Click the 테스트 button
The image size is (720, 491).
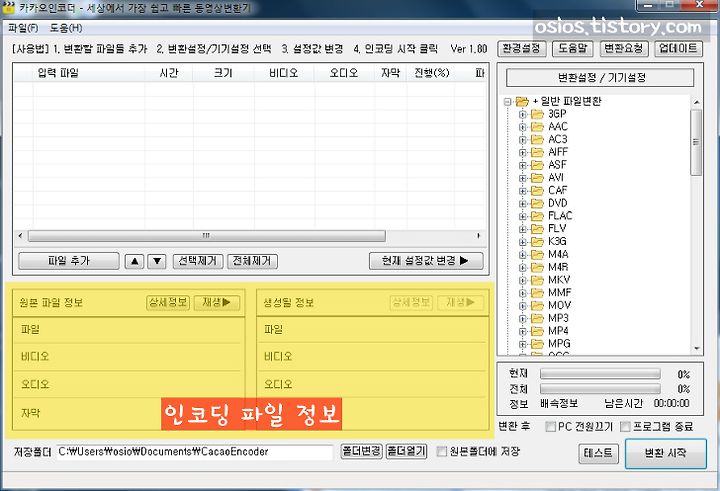598,453
